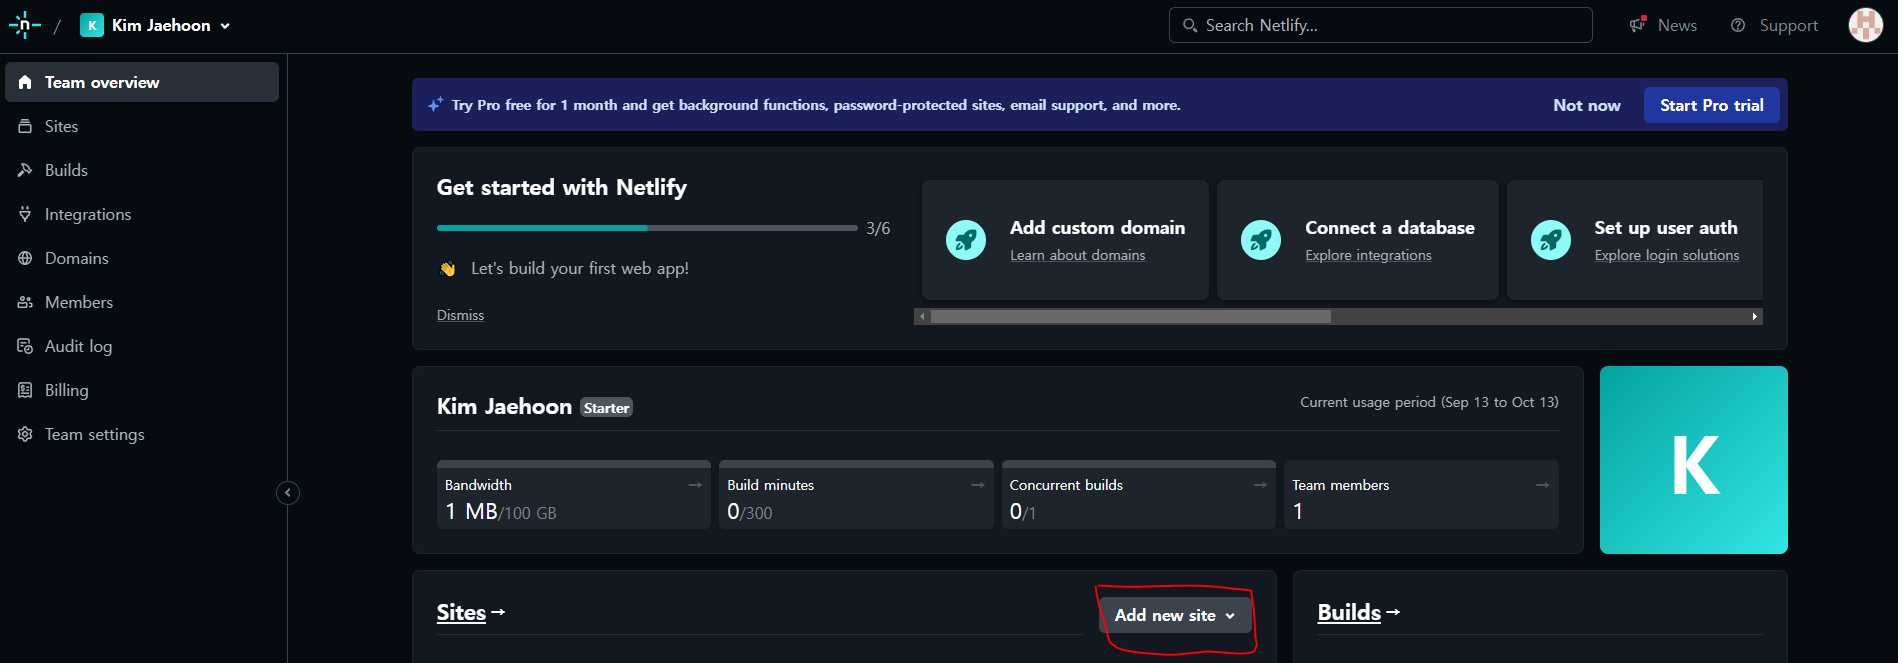Click the Search Netlify input field
Image resolution: width=1898 pixels, height=663 pixels.
(1380, 25)
